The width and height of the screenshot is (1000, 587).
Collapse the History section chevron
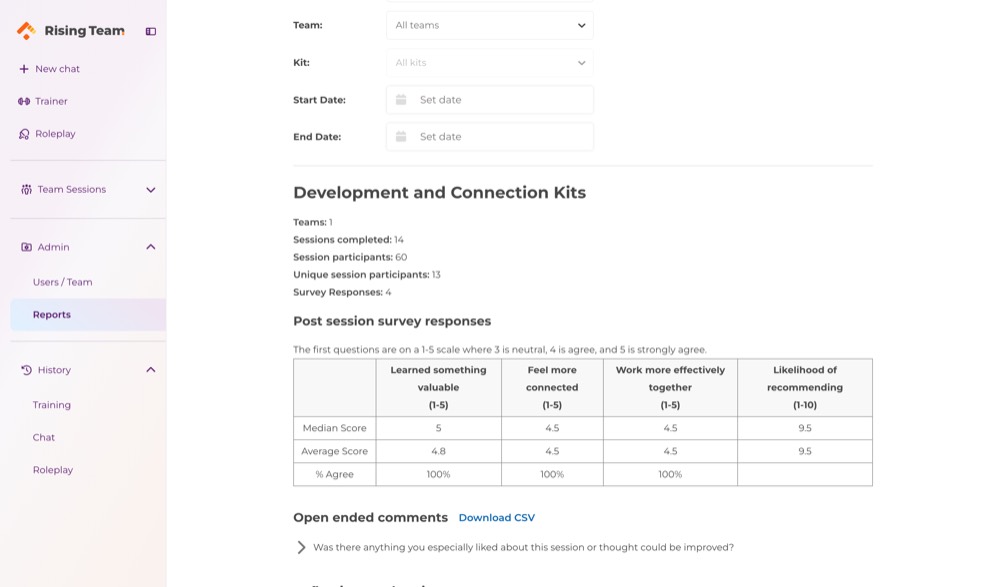pyautogui.click(x=151, y=370)
